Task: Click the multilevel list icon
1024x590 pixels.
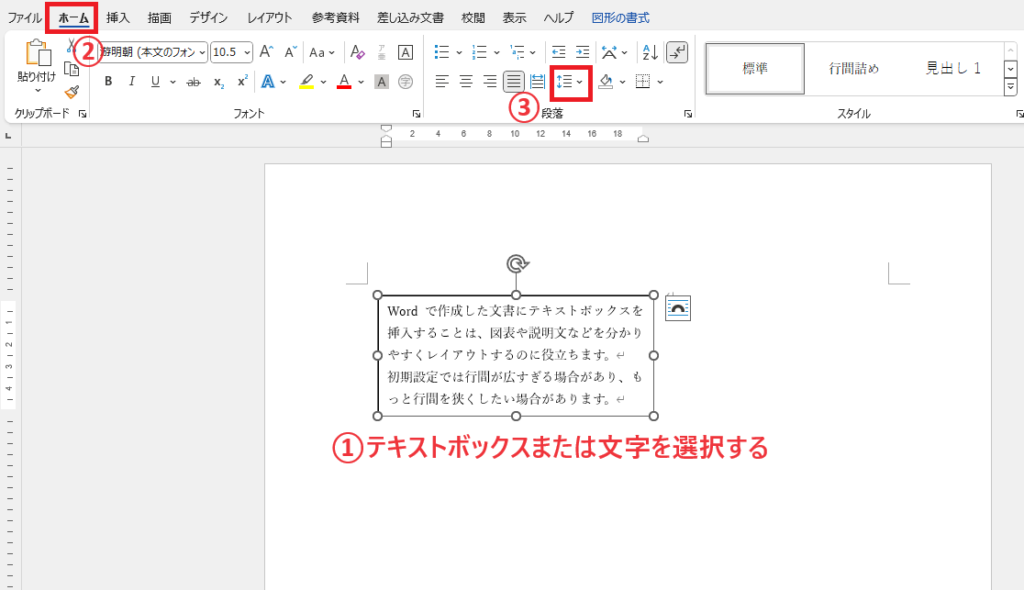Action: [517, 52]
